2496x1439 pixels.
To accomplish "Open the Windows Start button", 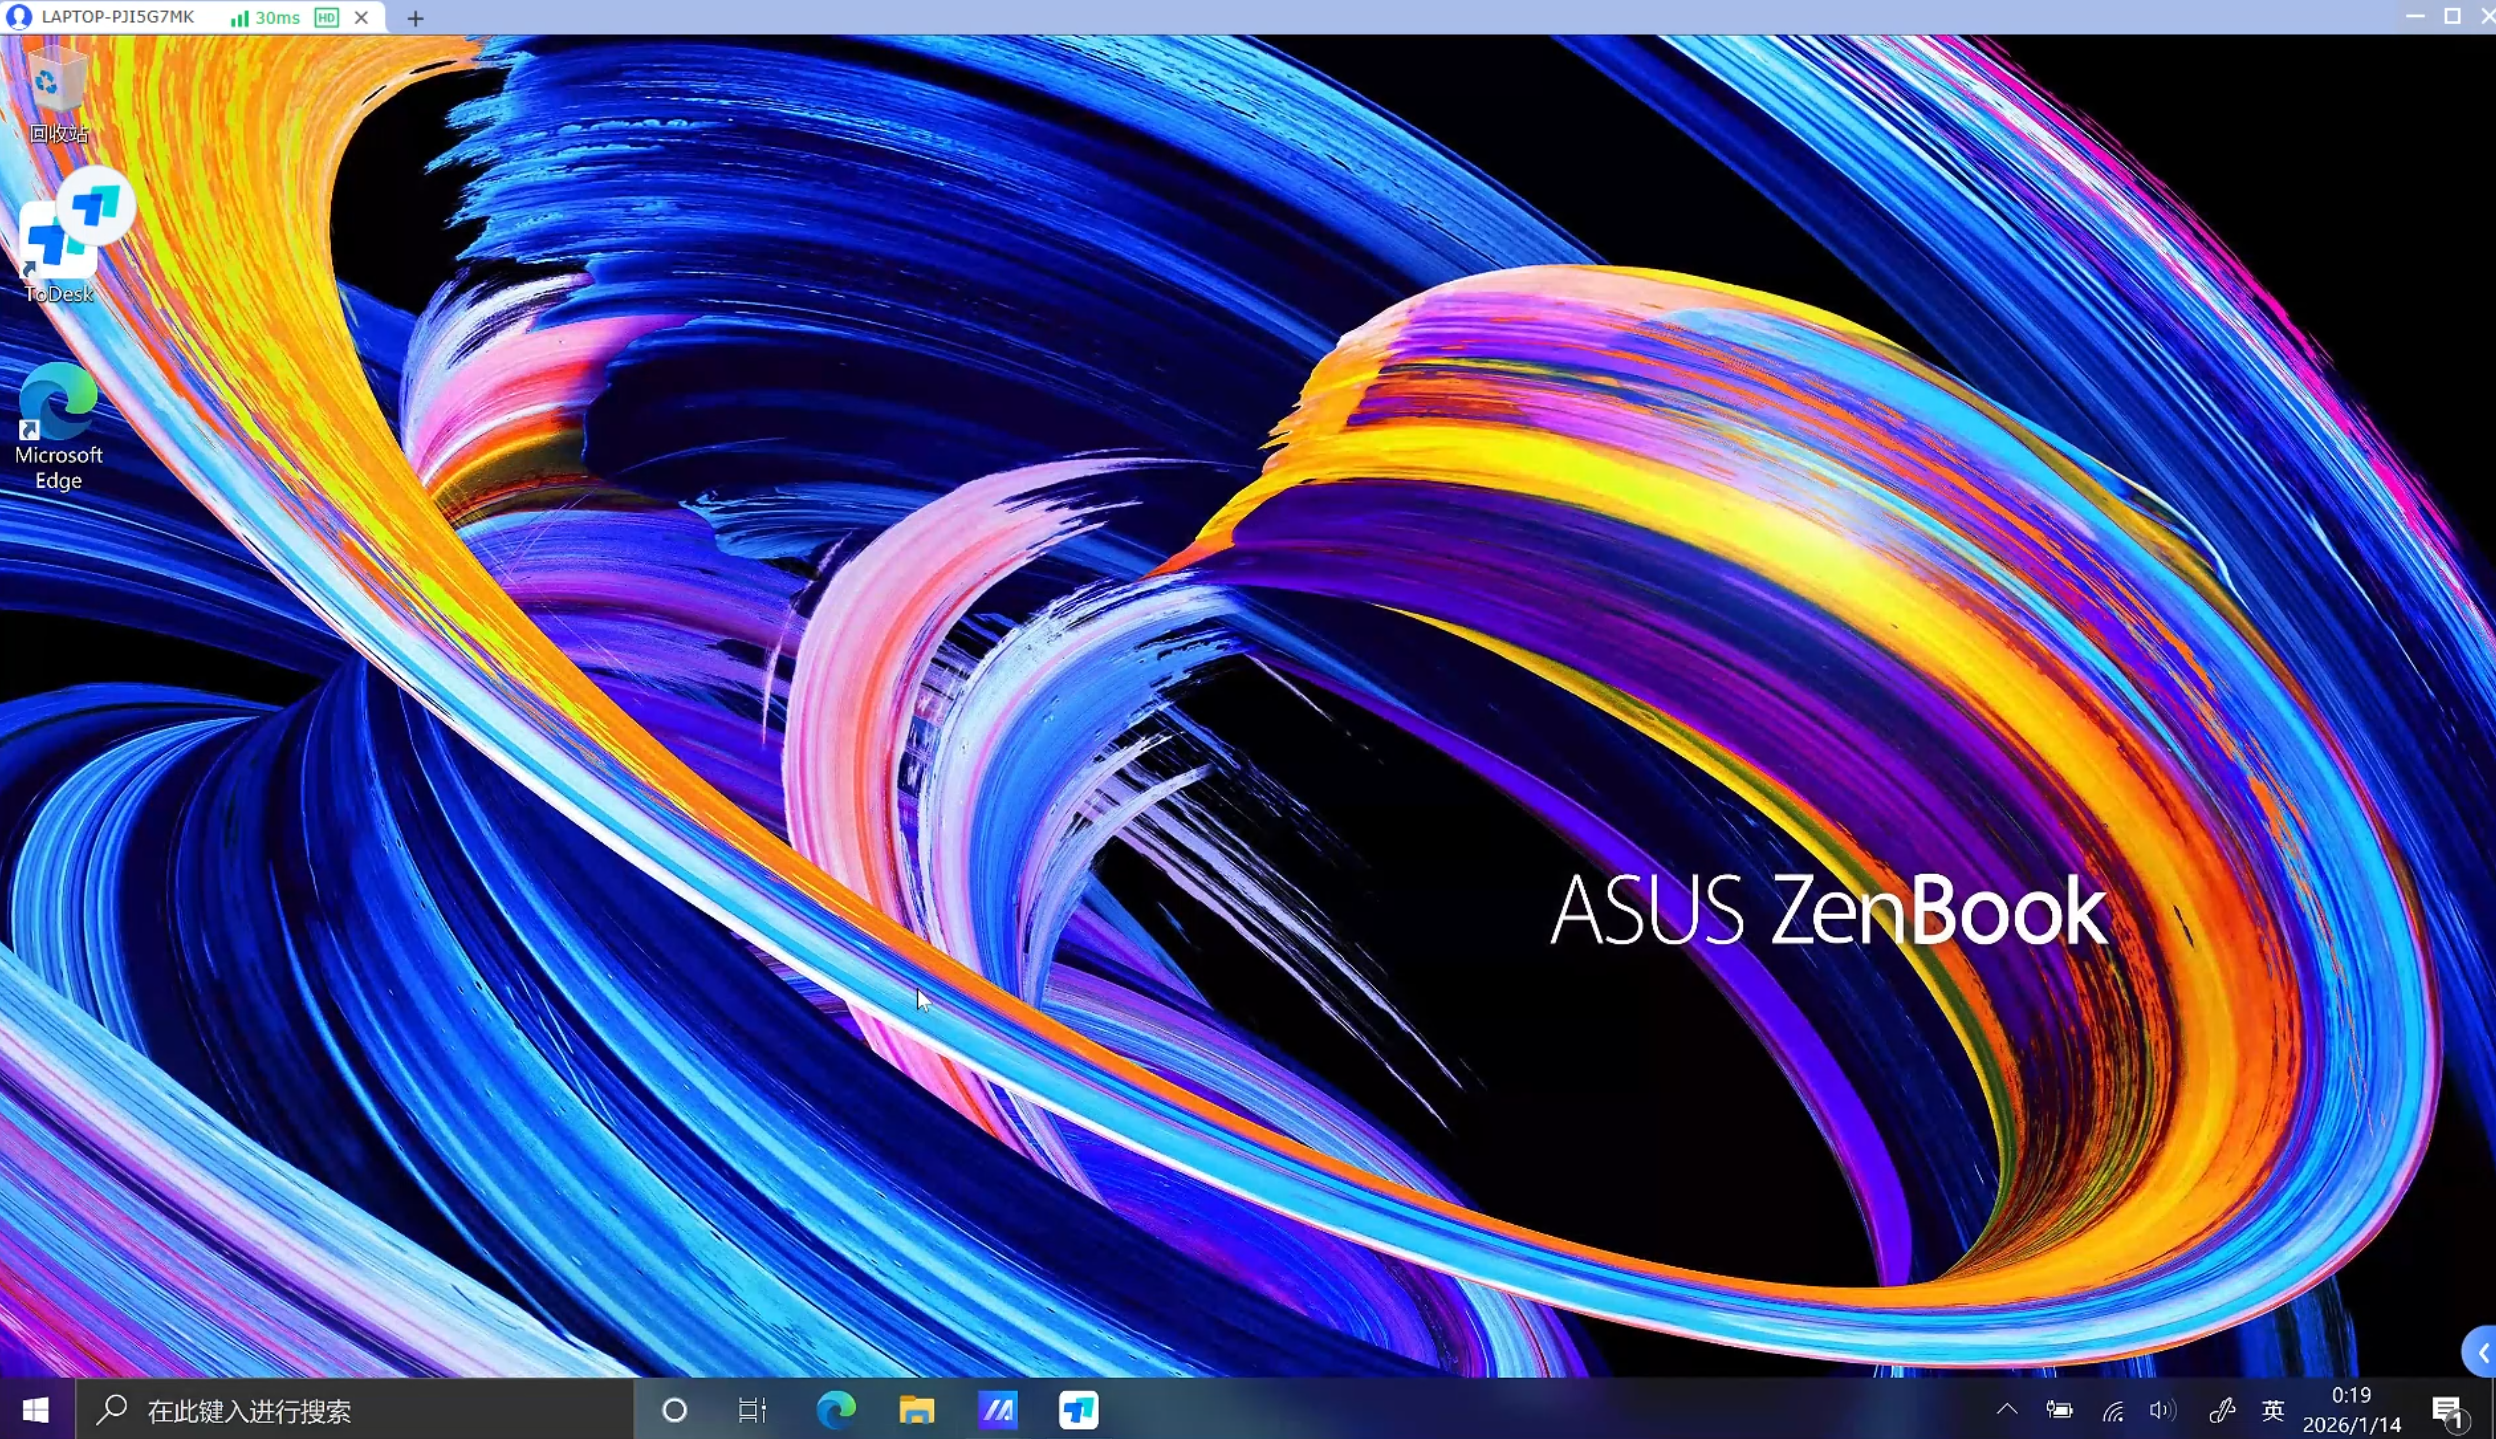I will click(36, 1410).
